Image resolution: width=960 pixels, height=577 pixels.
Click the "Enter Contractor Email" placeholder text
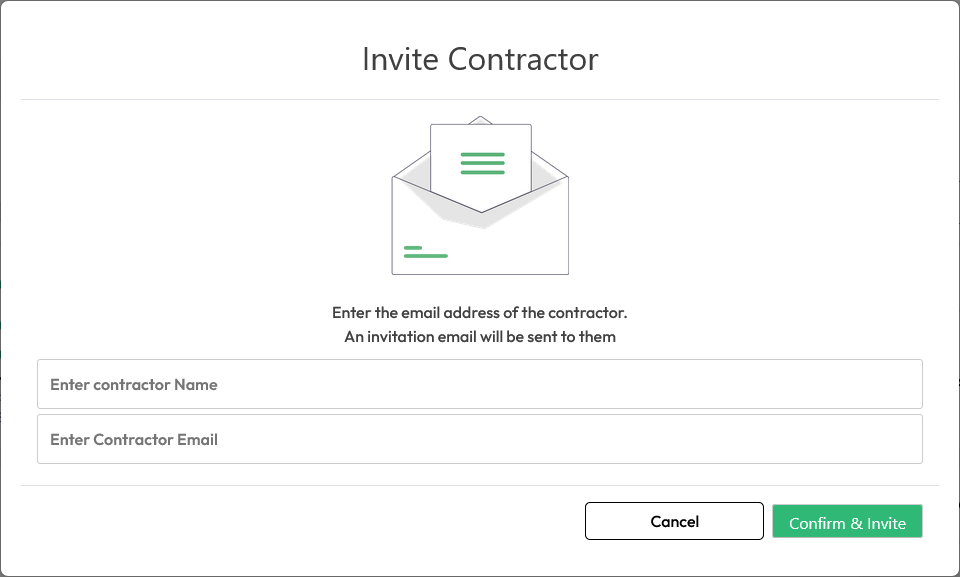pyautogui.click(x=134, y=439)
